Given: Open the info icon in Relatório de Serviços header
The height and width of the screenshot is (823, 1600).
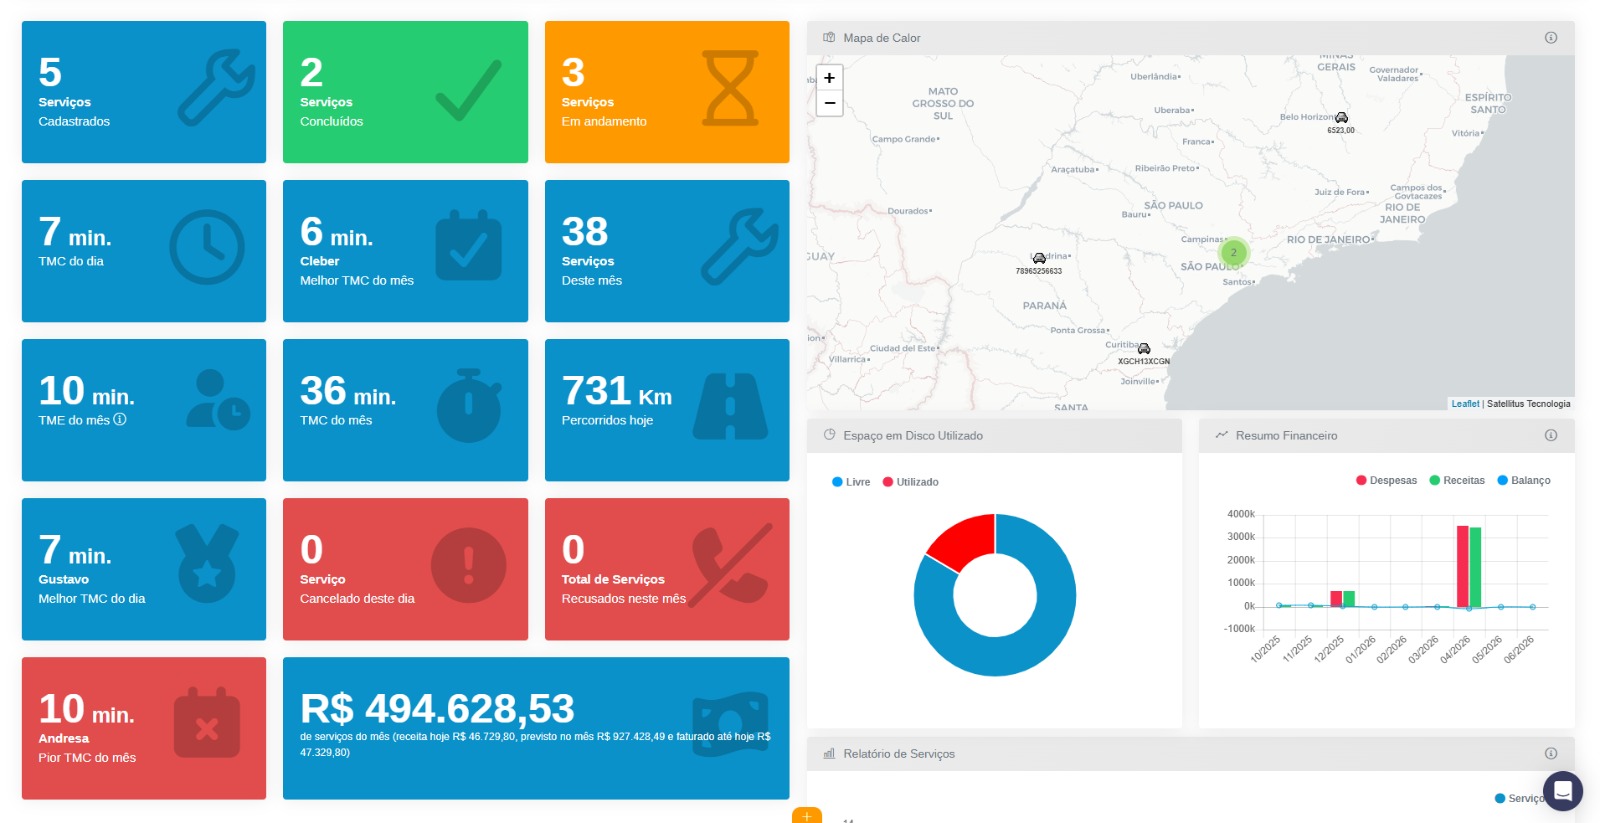Looking at the screenshot, I should [1551, 753].
